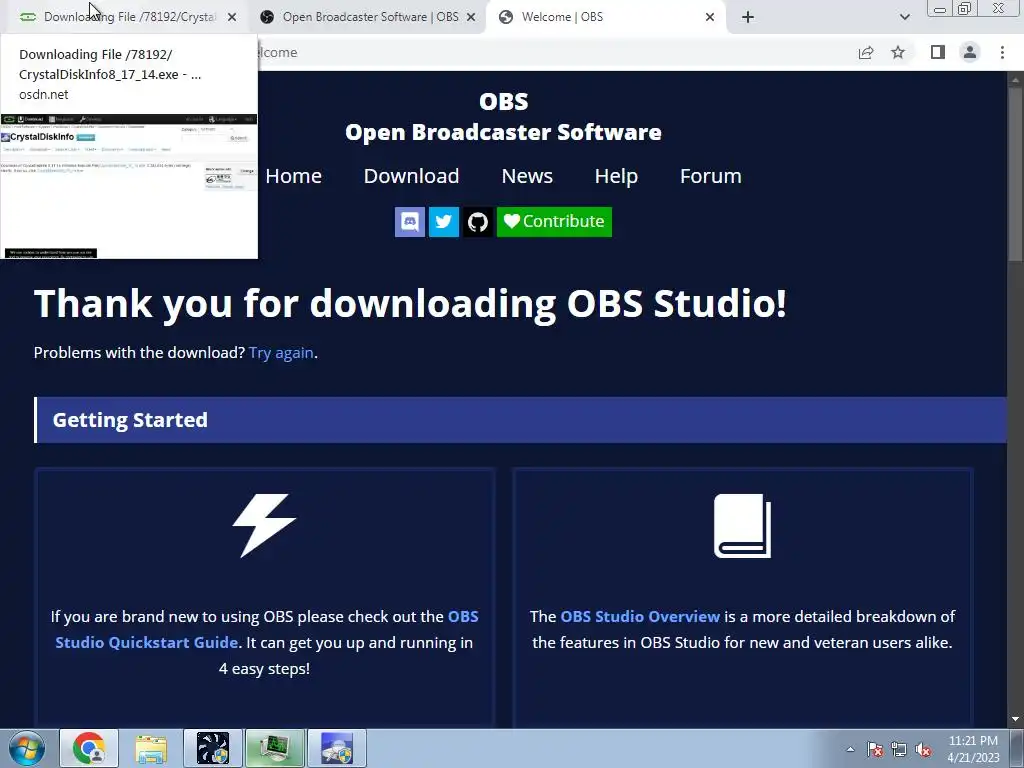Open News in OBS navigation

click(527, 176)
